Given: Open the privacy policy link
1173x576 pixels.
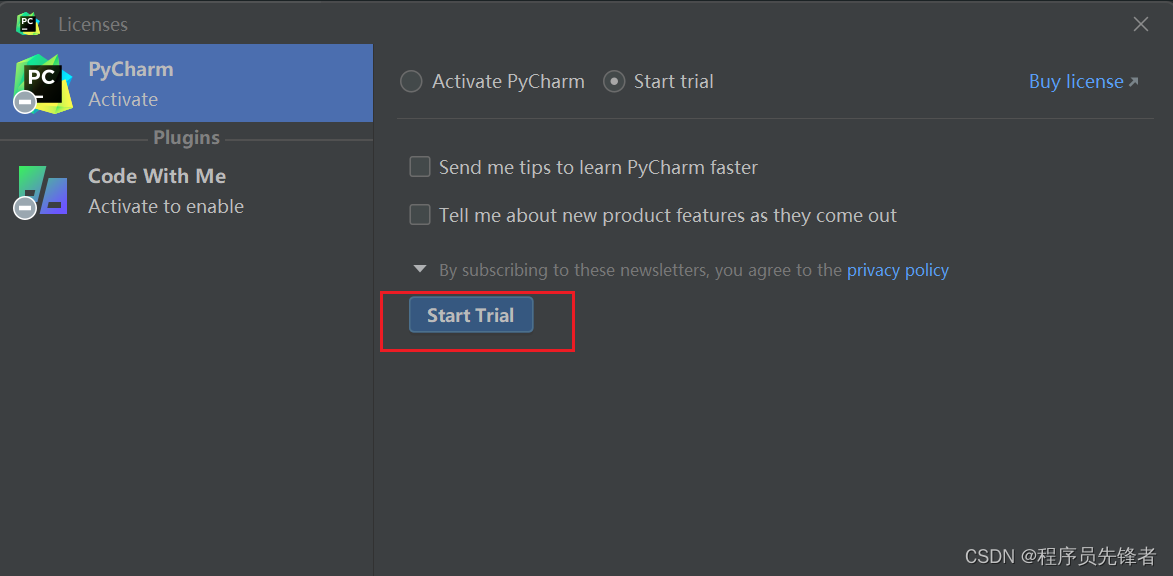Looking at the screenshot, I should [897, 270].
